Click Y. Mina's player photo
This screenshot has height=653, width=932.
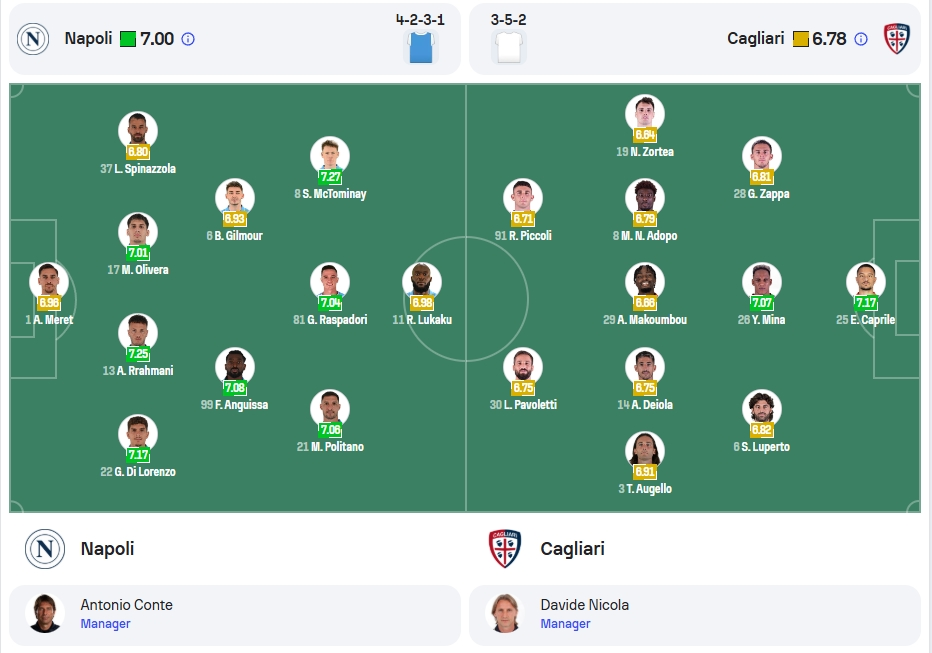click(x=761, y=282)
